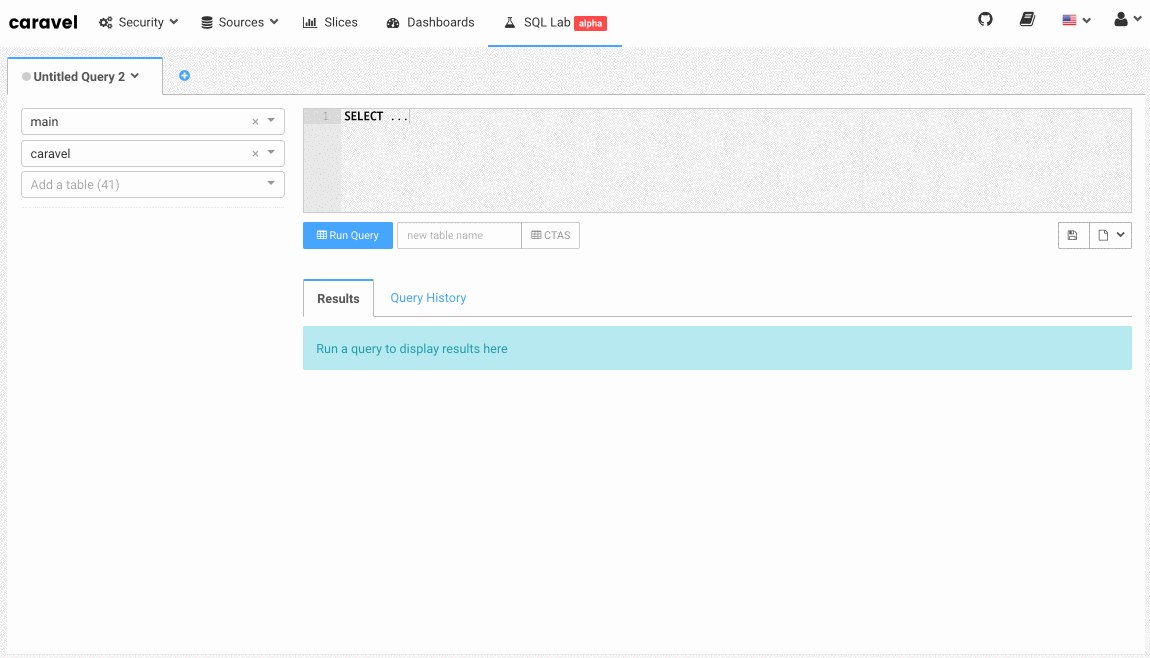Click the 'Run a query to display results here' message
Screen dimensions: 1150x658
pos(411,348)
